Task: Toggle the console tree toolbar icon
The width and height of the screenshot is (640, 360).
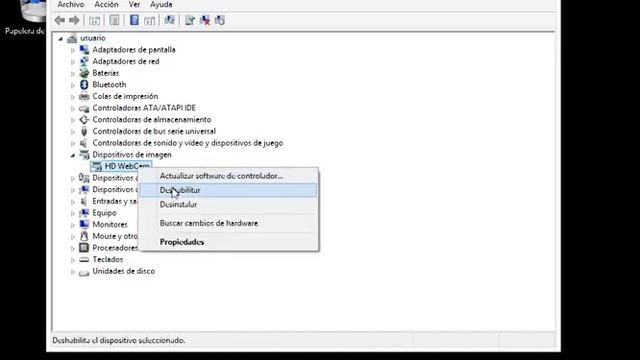Action: [x=95, y=20]
